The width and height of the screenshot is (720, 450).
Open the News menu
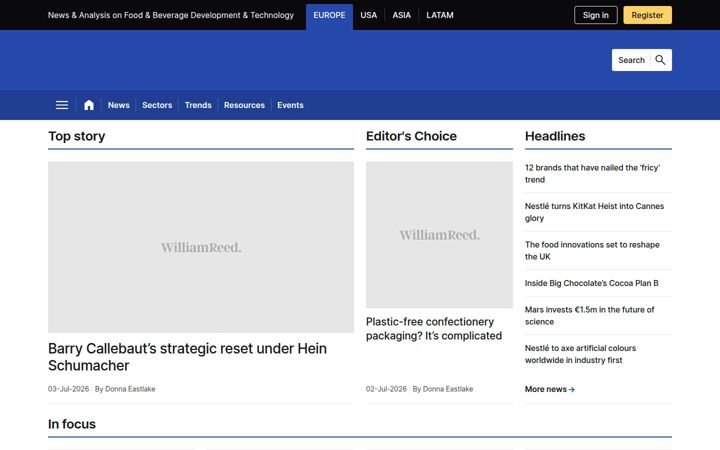click(x=118, y=105)
